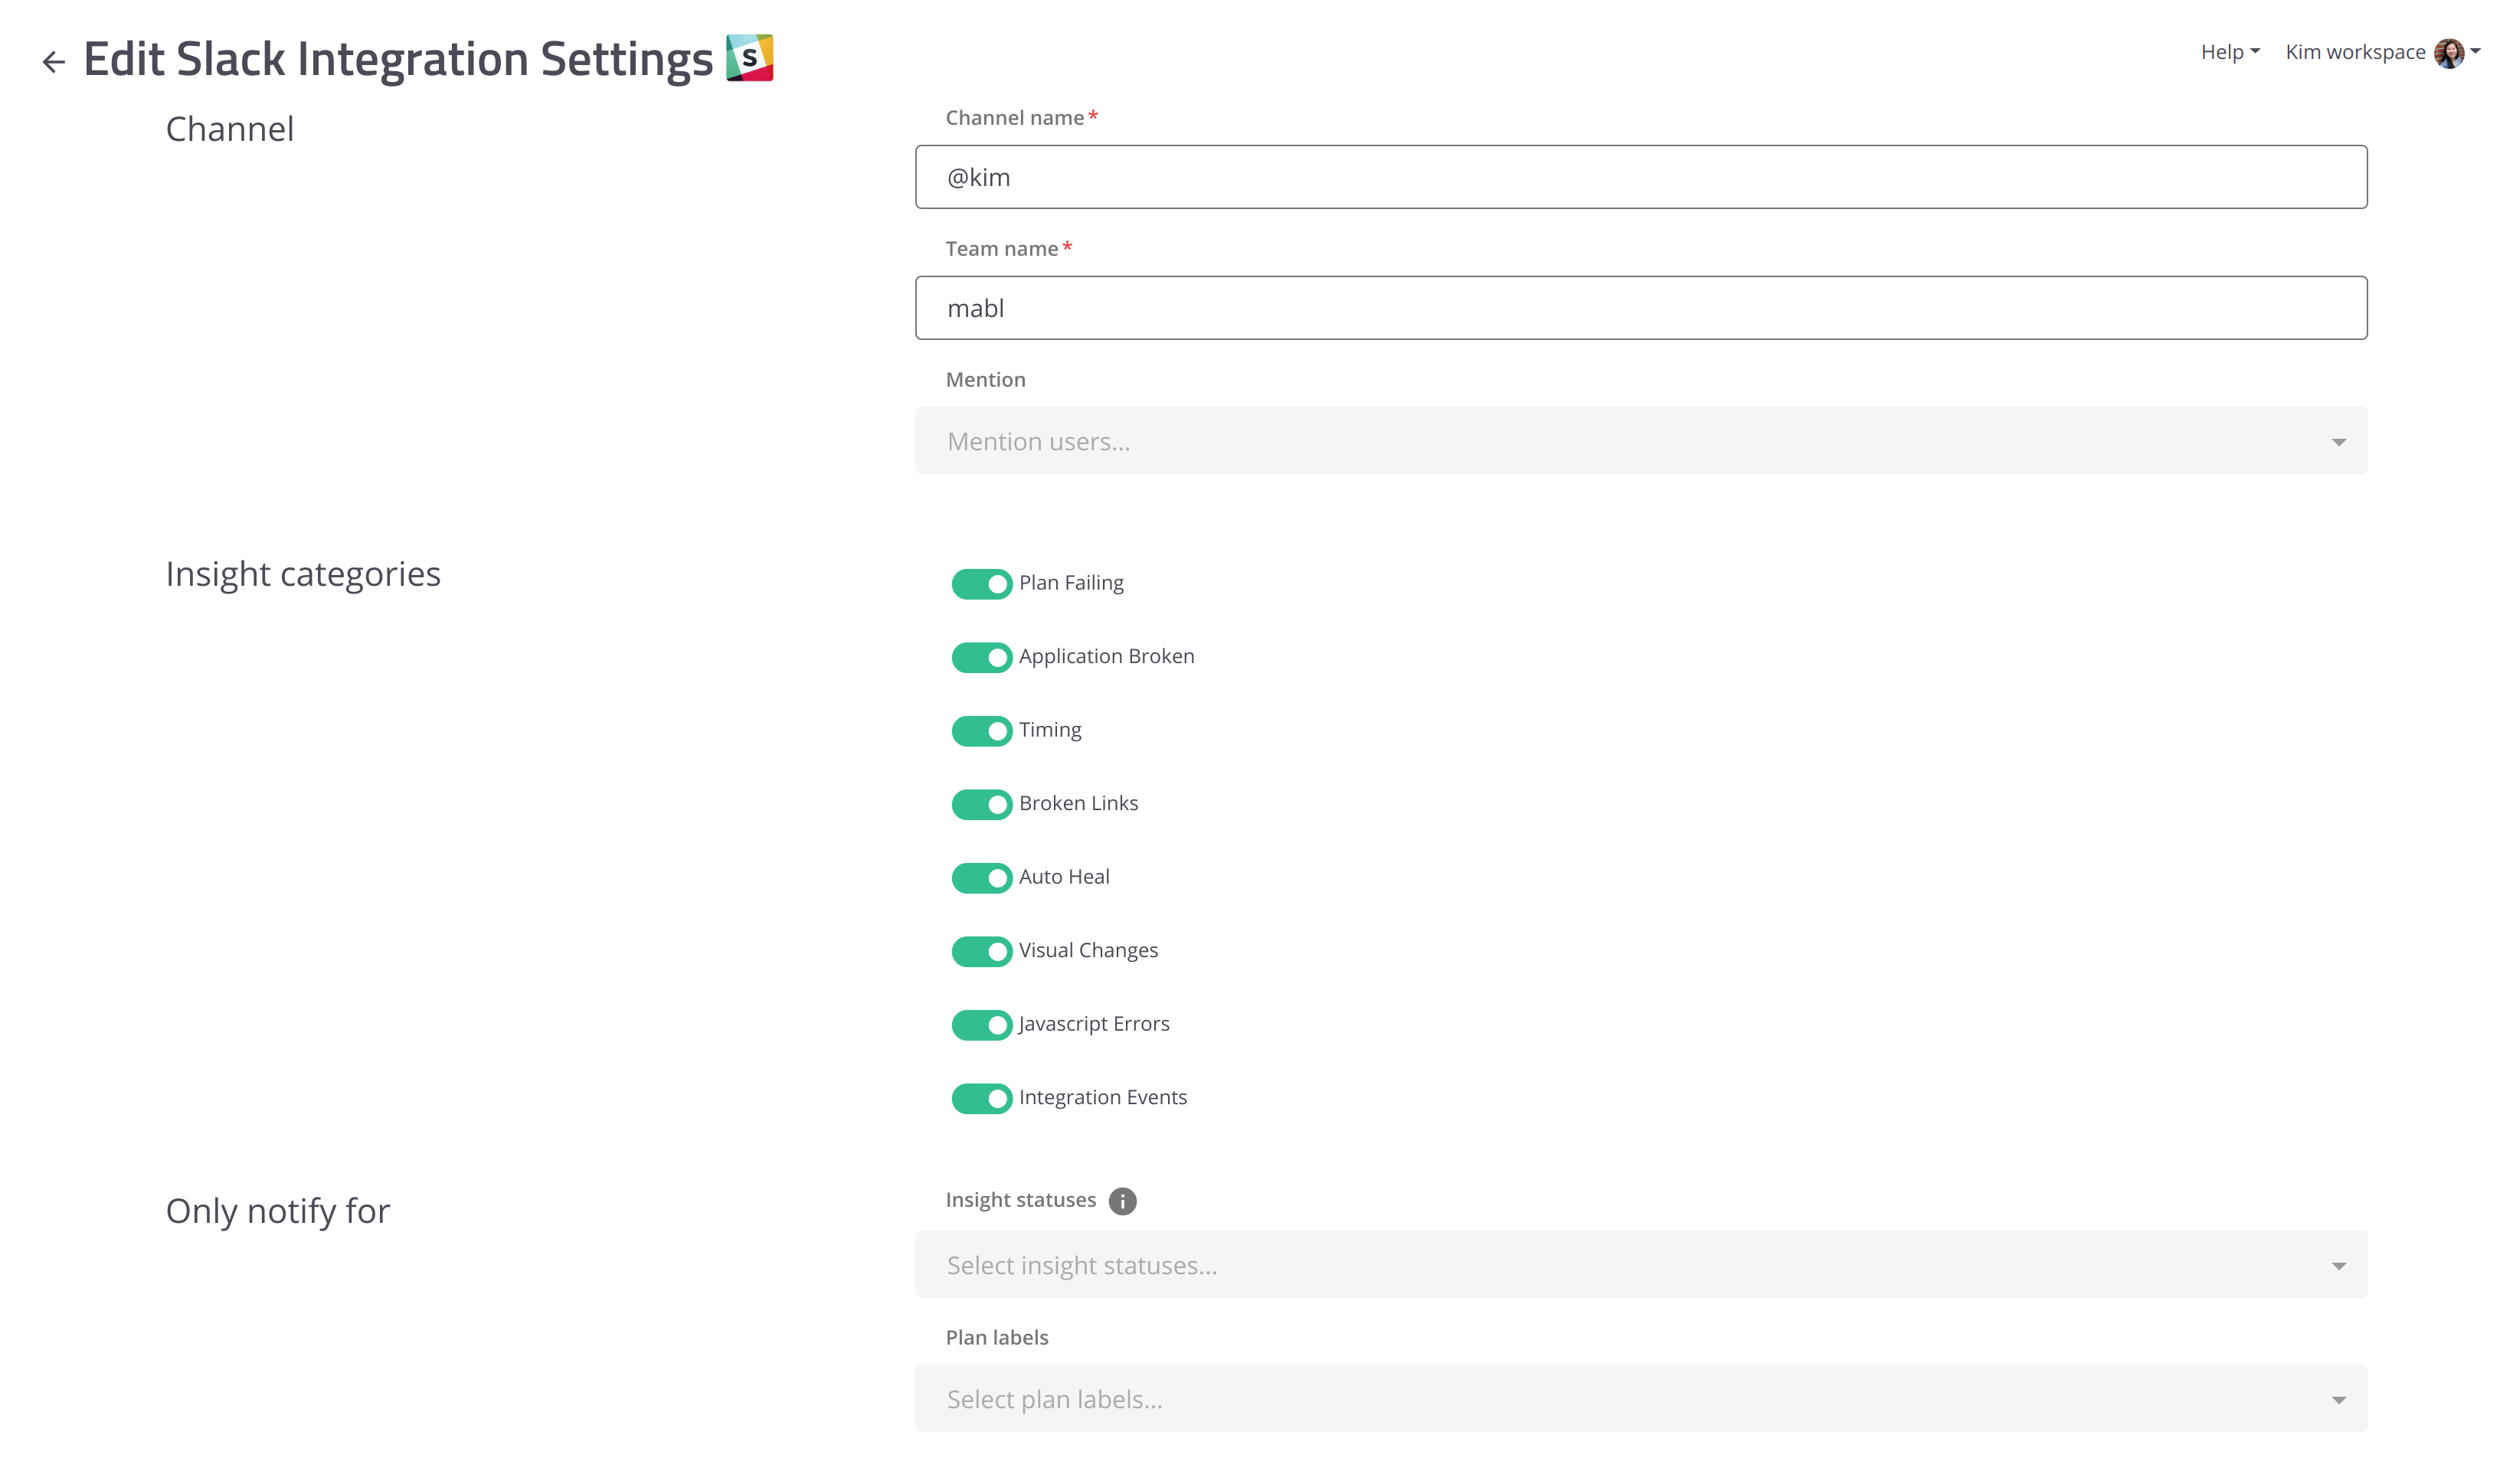This screenshot has width=2500, height=1484.
Task: Click the user avatar picture
Action: pyautogui.click(x=2448, y=53)
